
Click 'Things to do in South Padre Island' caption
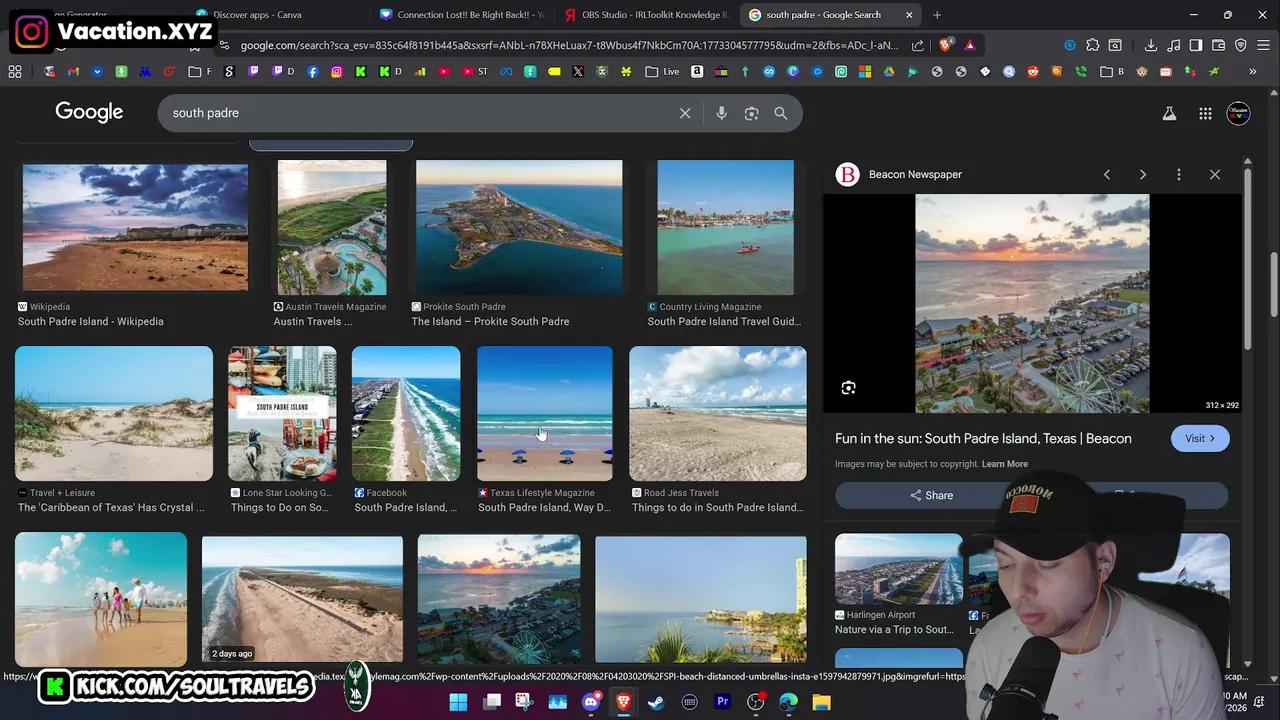pos(718,507)
